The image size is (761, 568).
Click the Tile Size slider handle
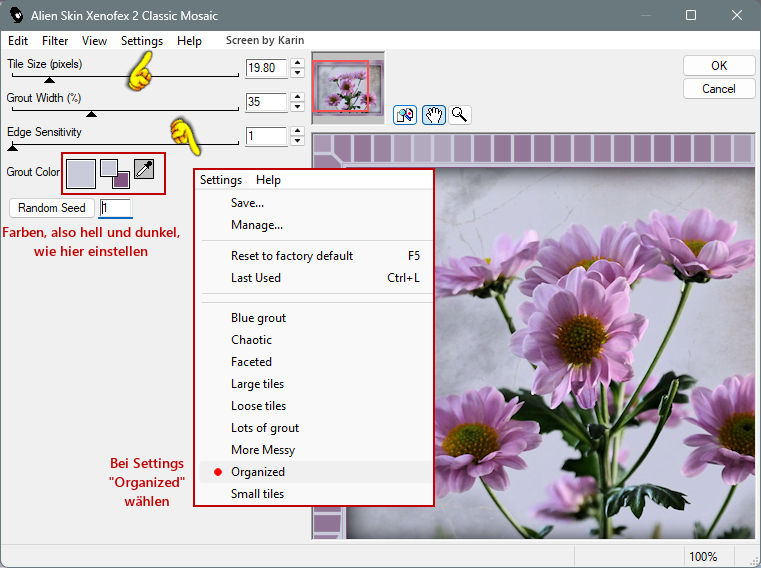click(x=50, y=79)
